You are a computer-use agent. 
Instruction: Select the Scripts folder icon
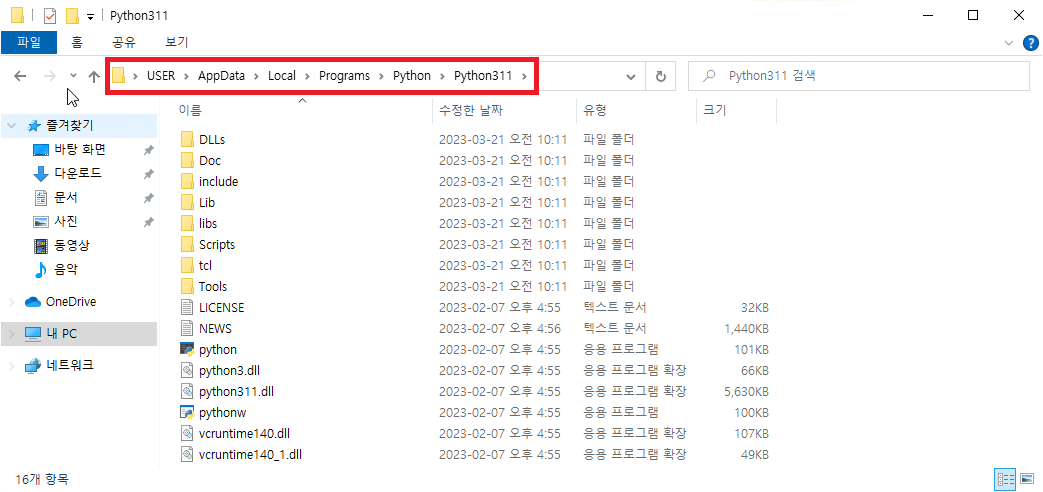coord(187,245)
